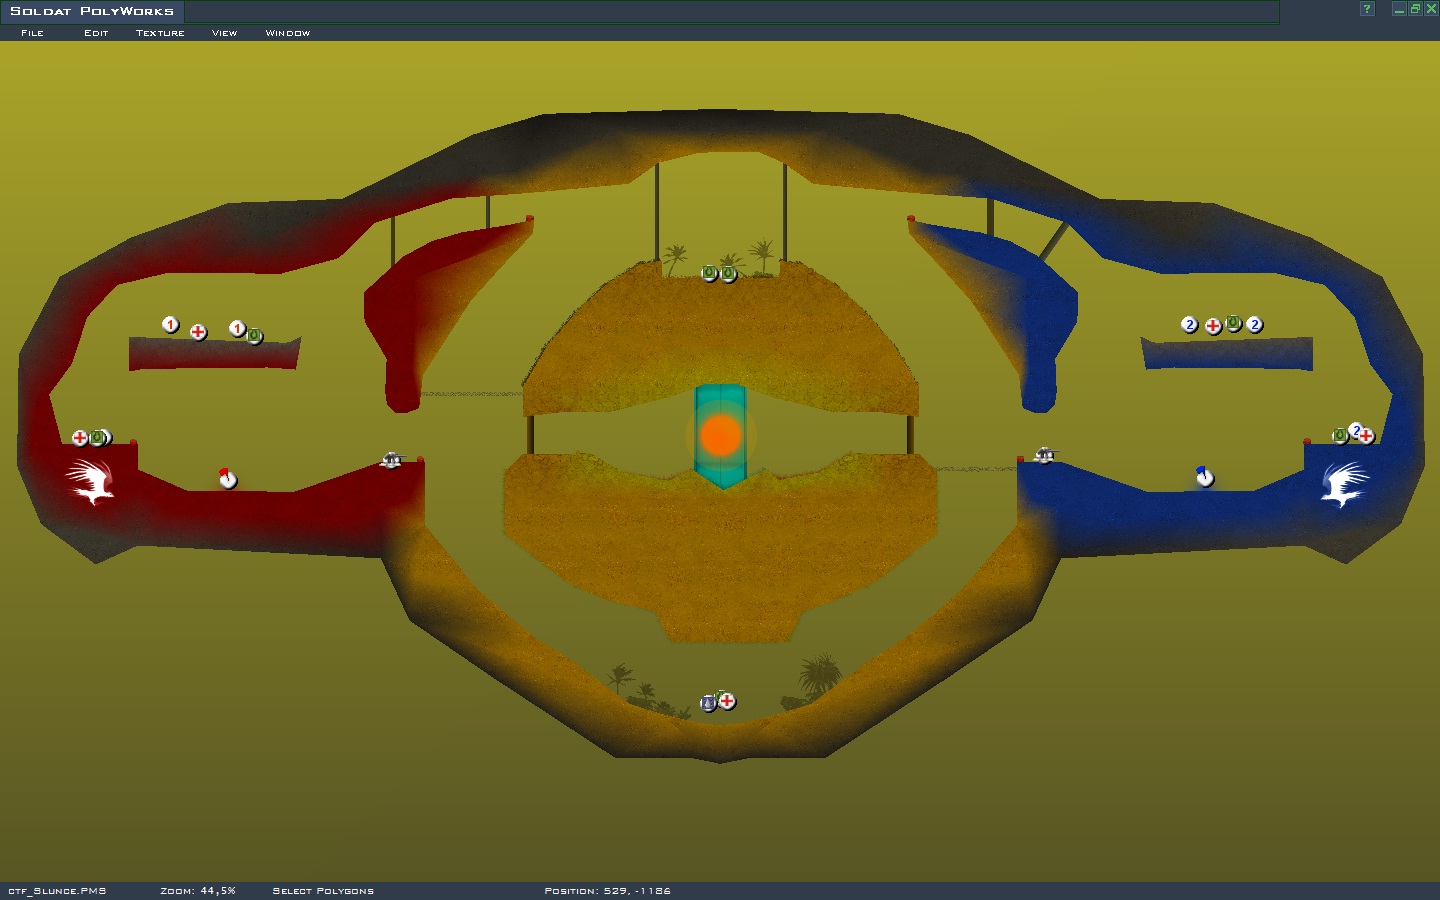Click the blue base stationary gun icon
The height and width of the screenshot is (900, 1440).
point(1045,456)
